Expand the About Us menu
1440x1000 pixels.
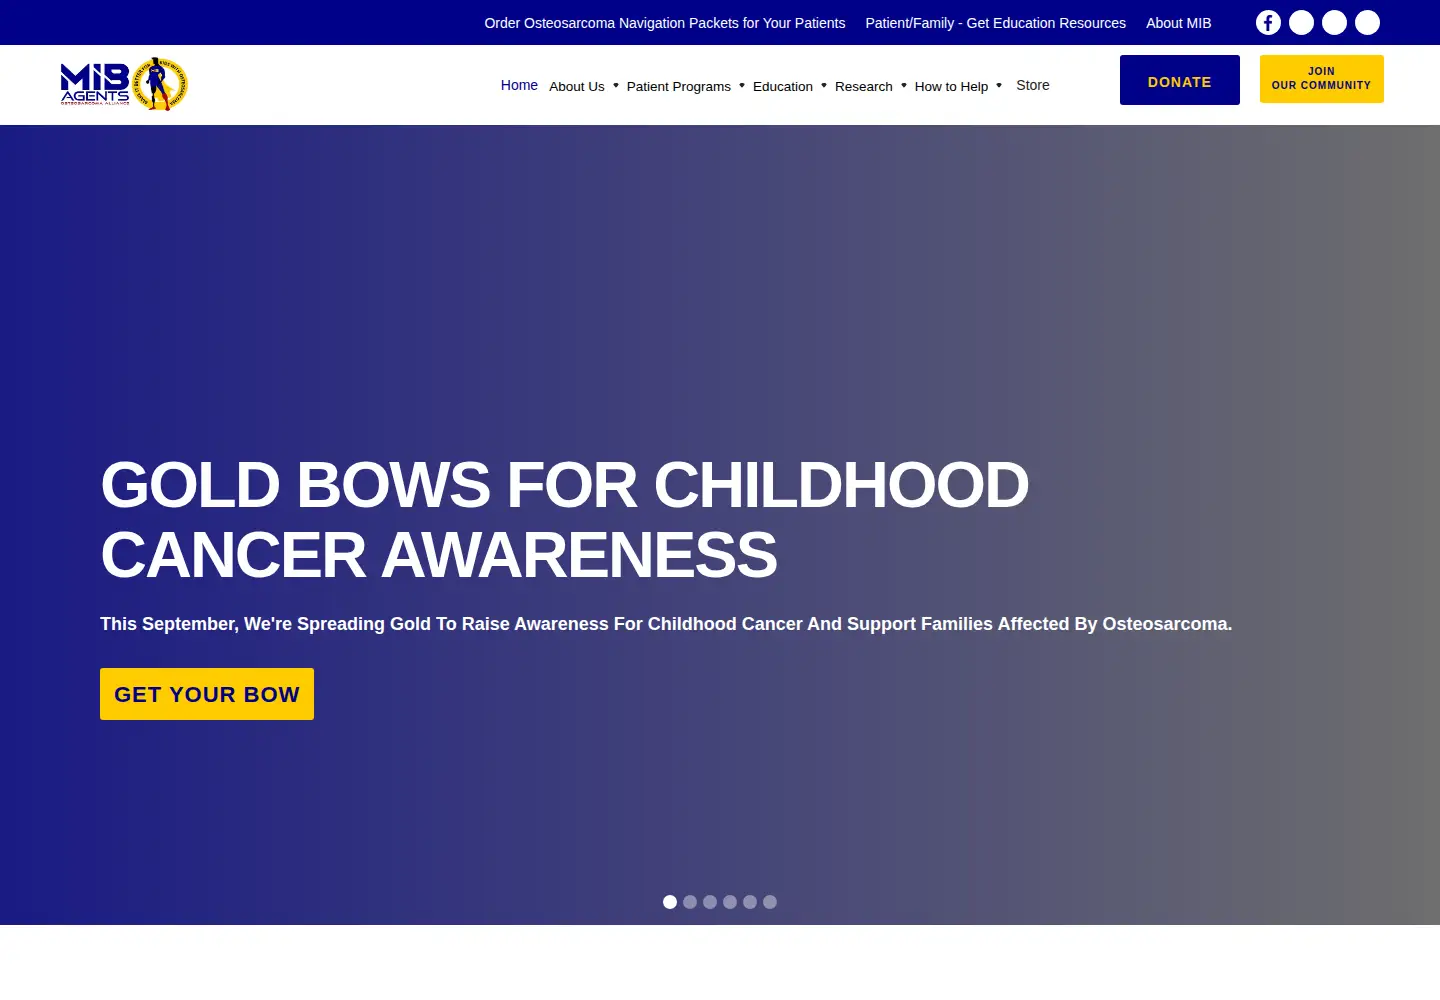pos(584,86)
